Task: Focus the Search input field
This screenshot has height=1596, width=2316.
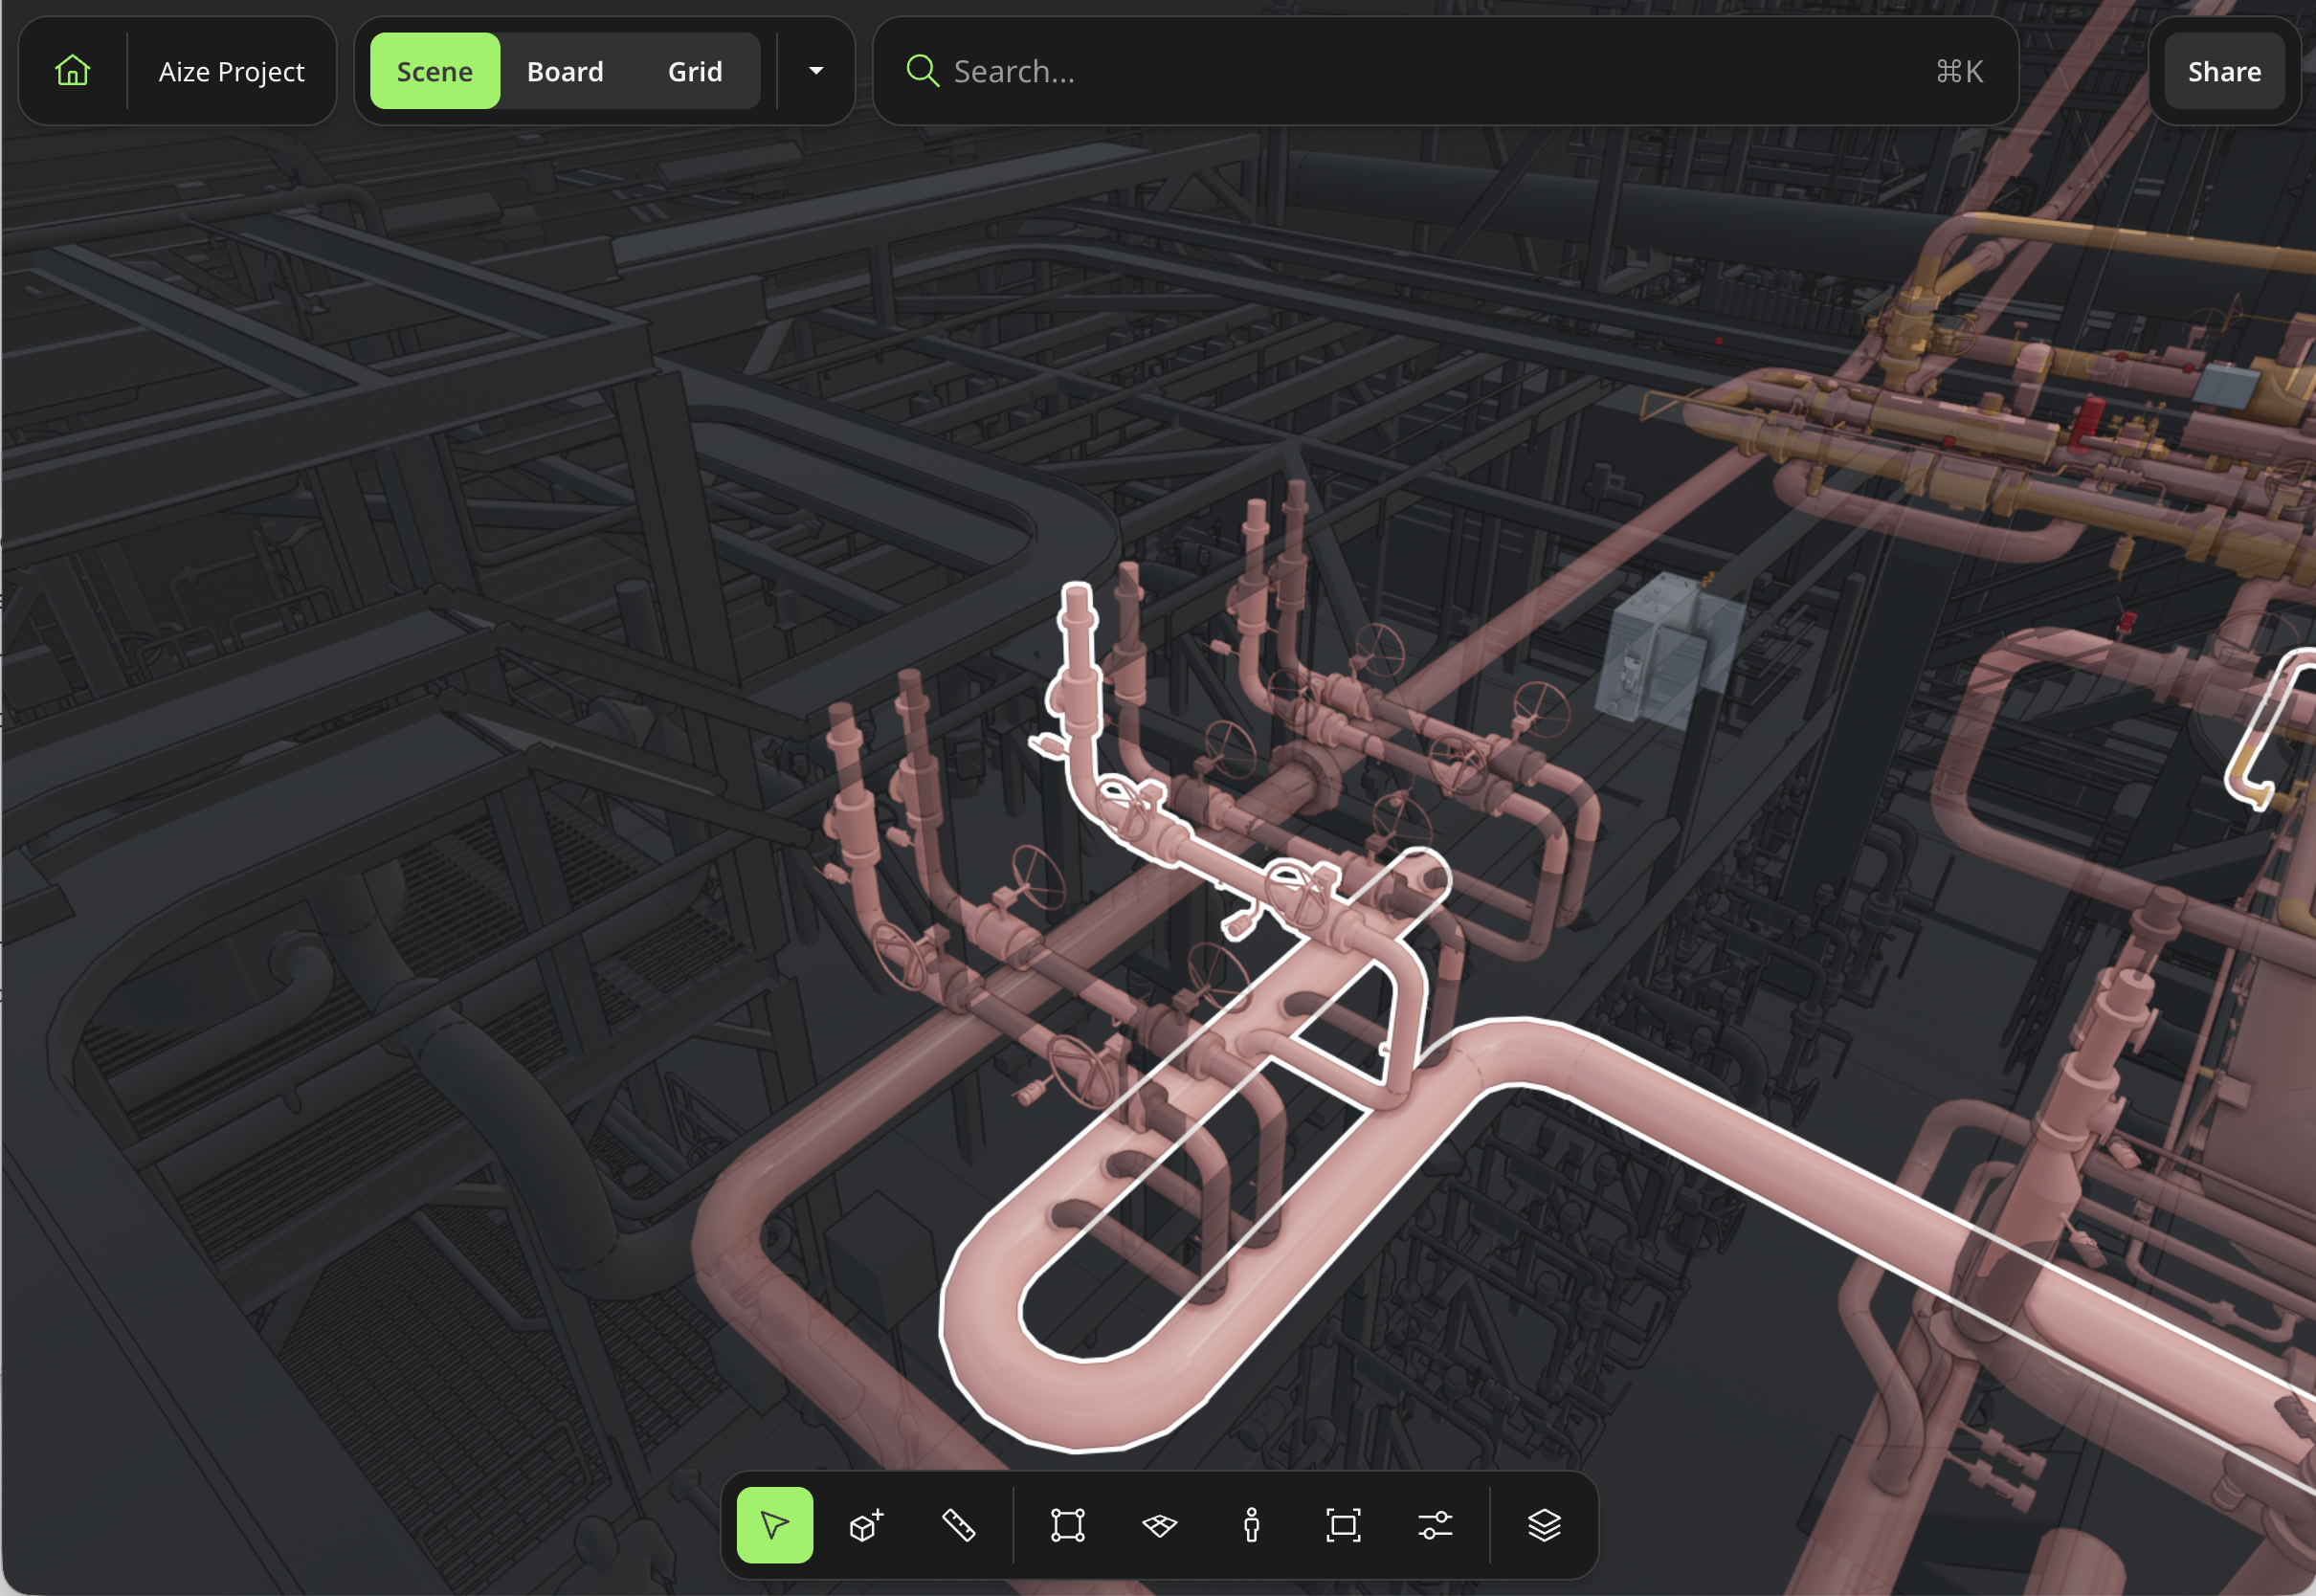Action: (x=1445, y=71)
